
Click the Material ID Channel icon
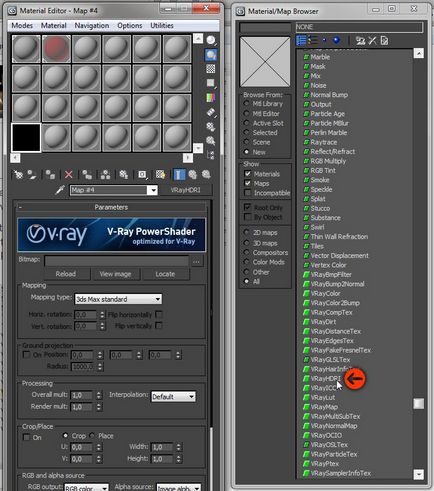[x=142, y=174]
